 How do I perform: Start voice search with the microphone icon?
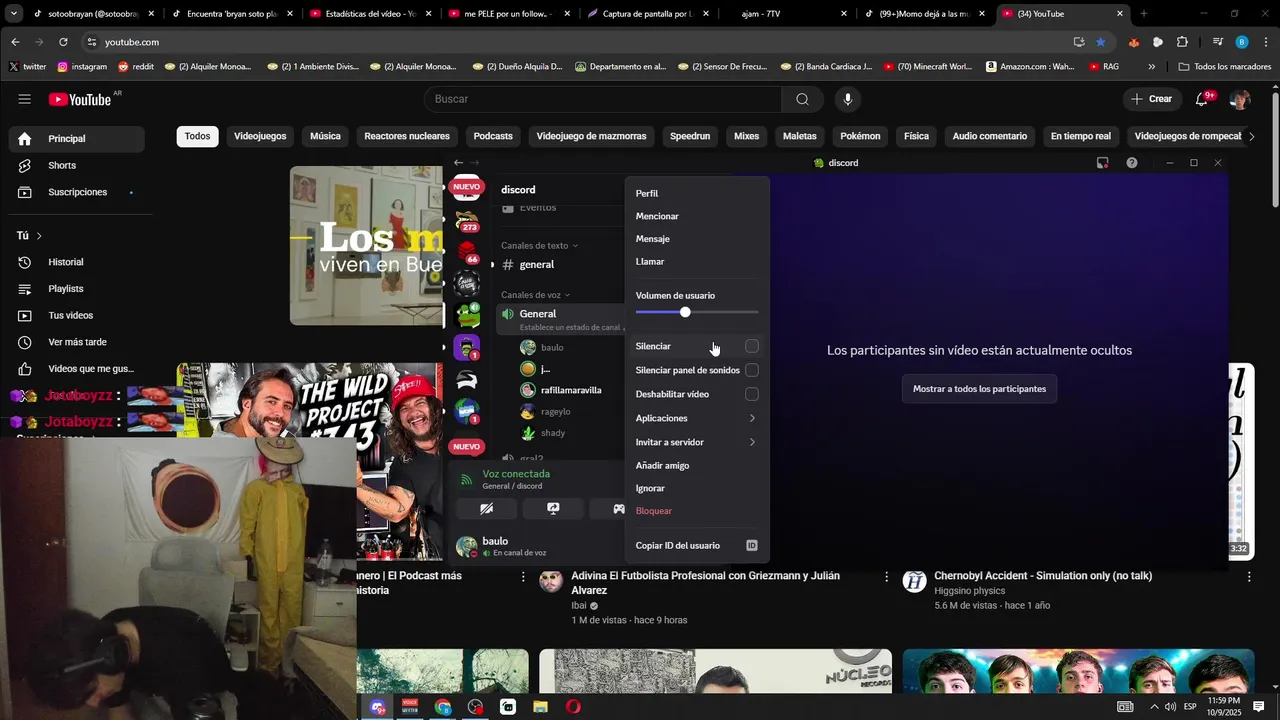pyautogui.click(x=847, y=99)
